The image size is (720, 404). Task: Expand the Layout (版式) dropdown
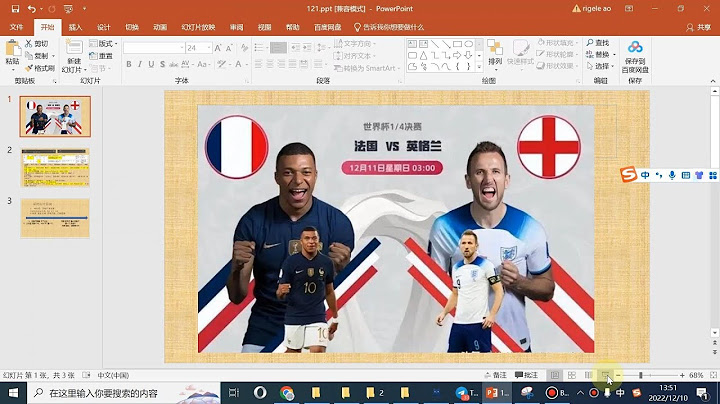point(103,44)
